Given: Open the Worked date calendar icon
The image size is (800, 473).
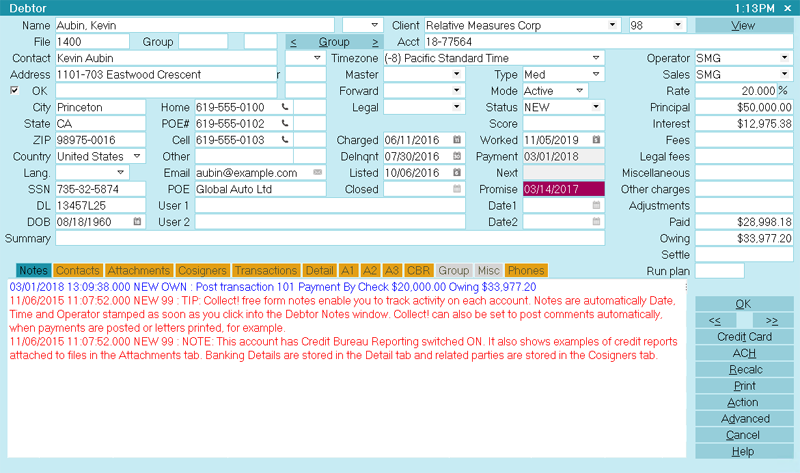Looking at the screenshot, I should (596, 140).
